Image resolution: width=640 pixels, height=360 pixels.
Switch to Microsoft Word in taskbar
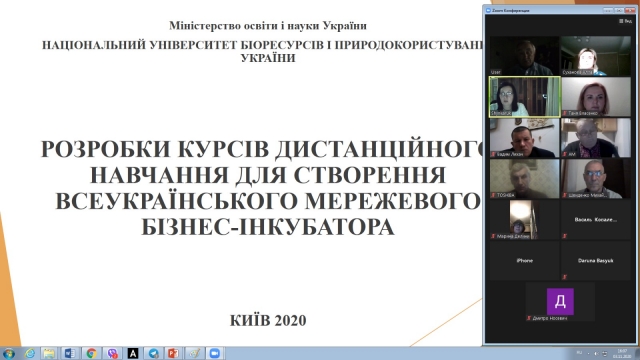(70, 353)
